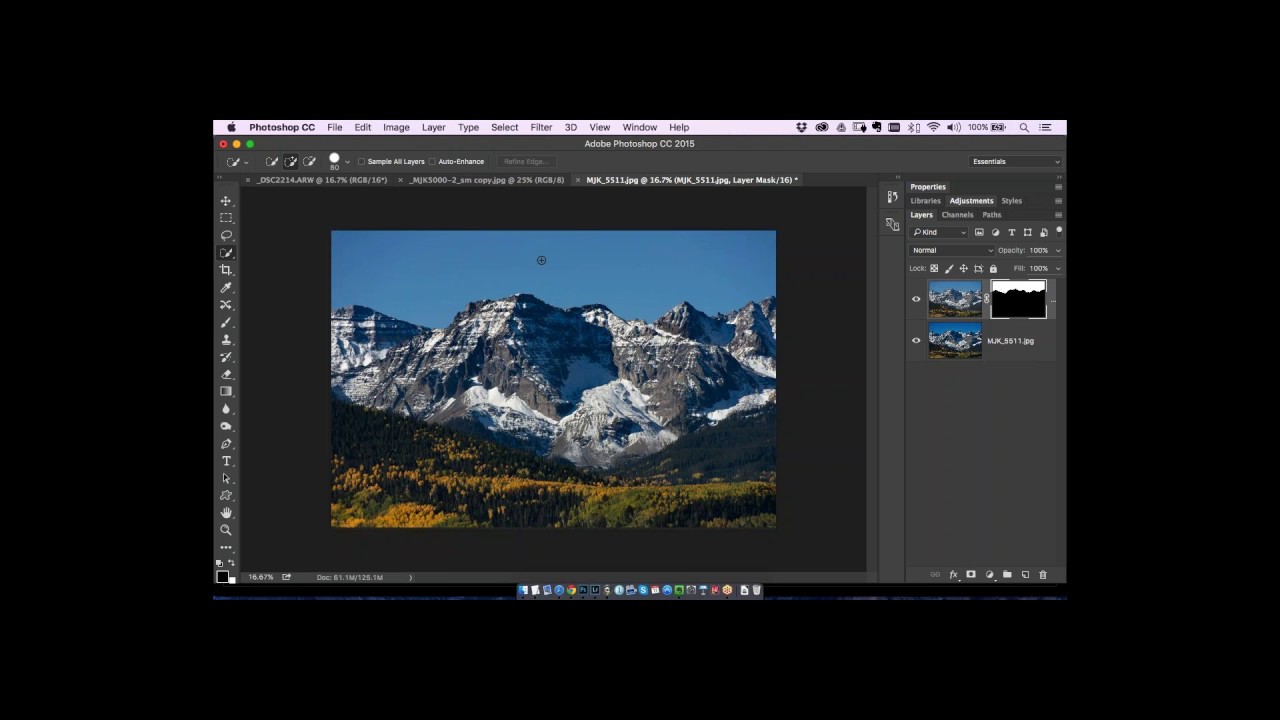Select the Gradient tool
Viewport: 1280px width, 720px height.
(226, 391)
